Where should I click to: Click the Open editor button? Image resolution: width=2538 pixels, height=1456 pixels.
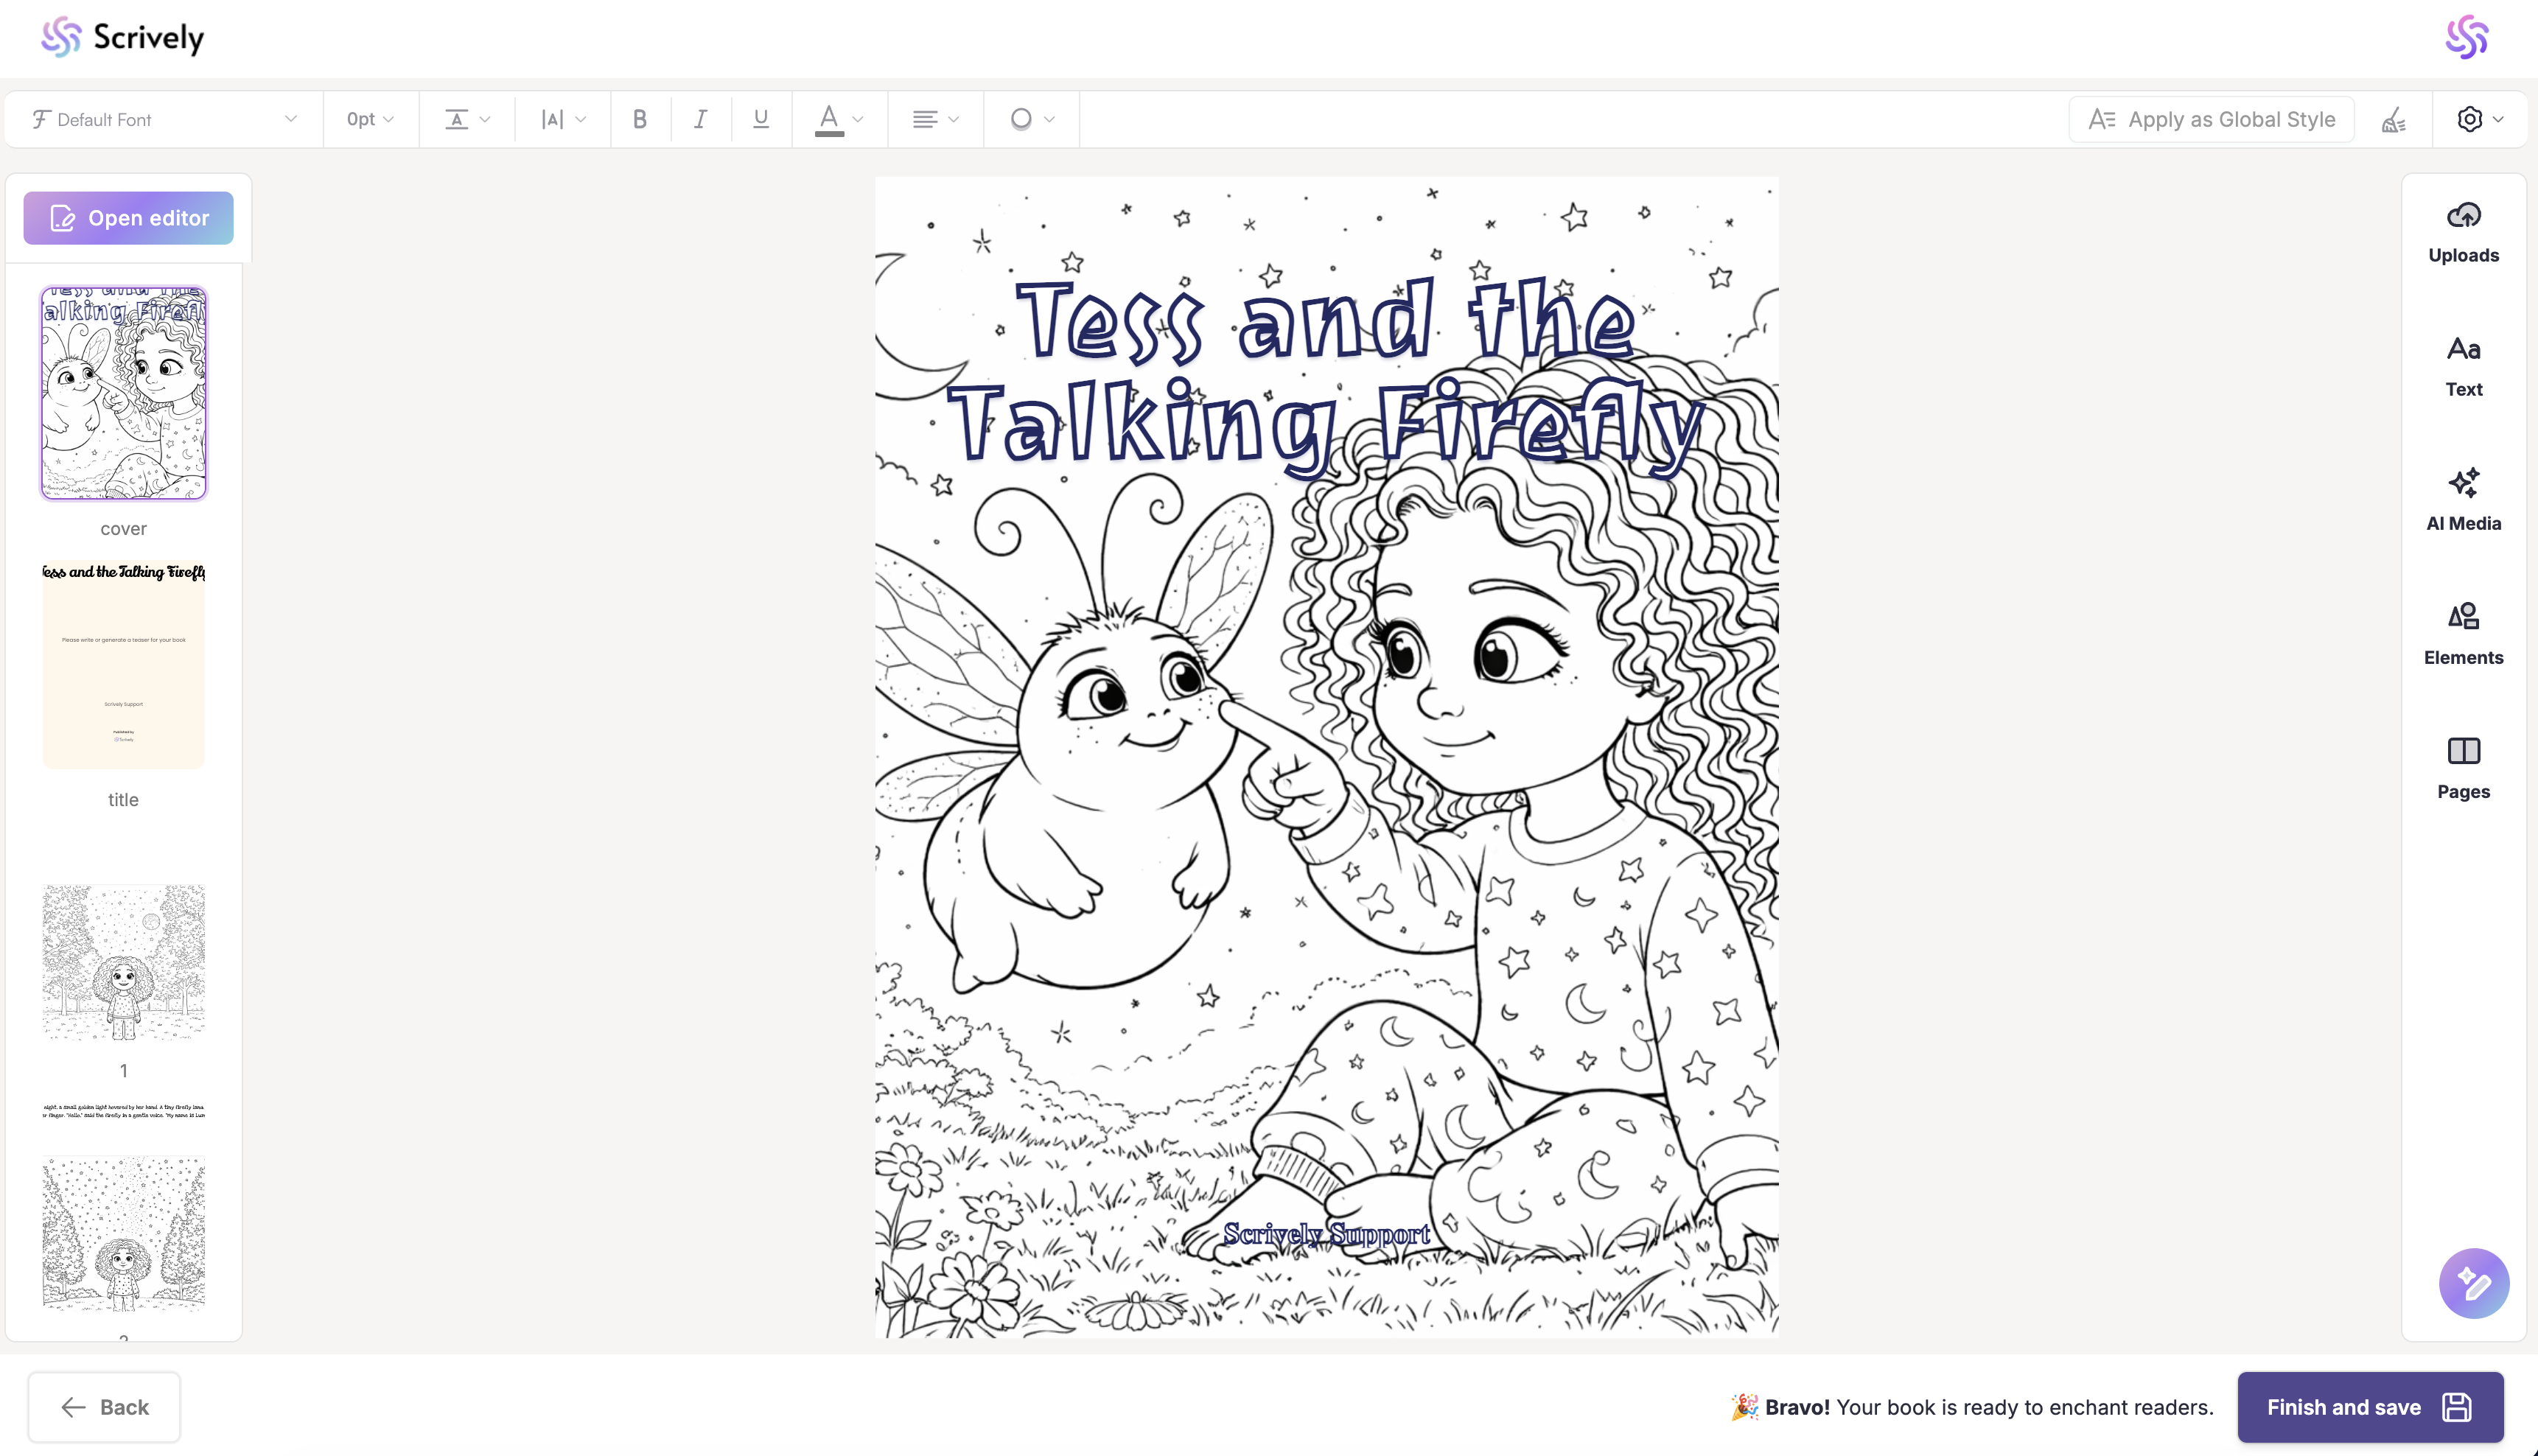pyautogui.click(x=129, y=218)
